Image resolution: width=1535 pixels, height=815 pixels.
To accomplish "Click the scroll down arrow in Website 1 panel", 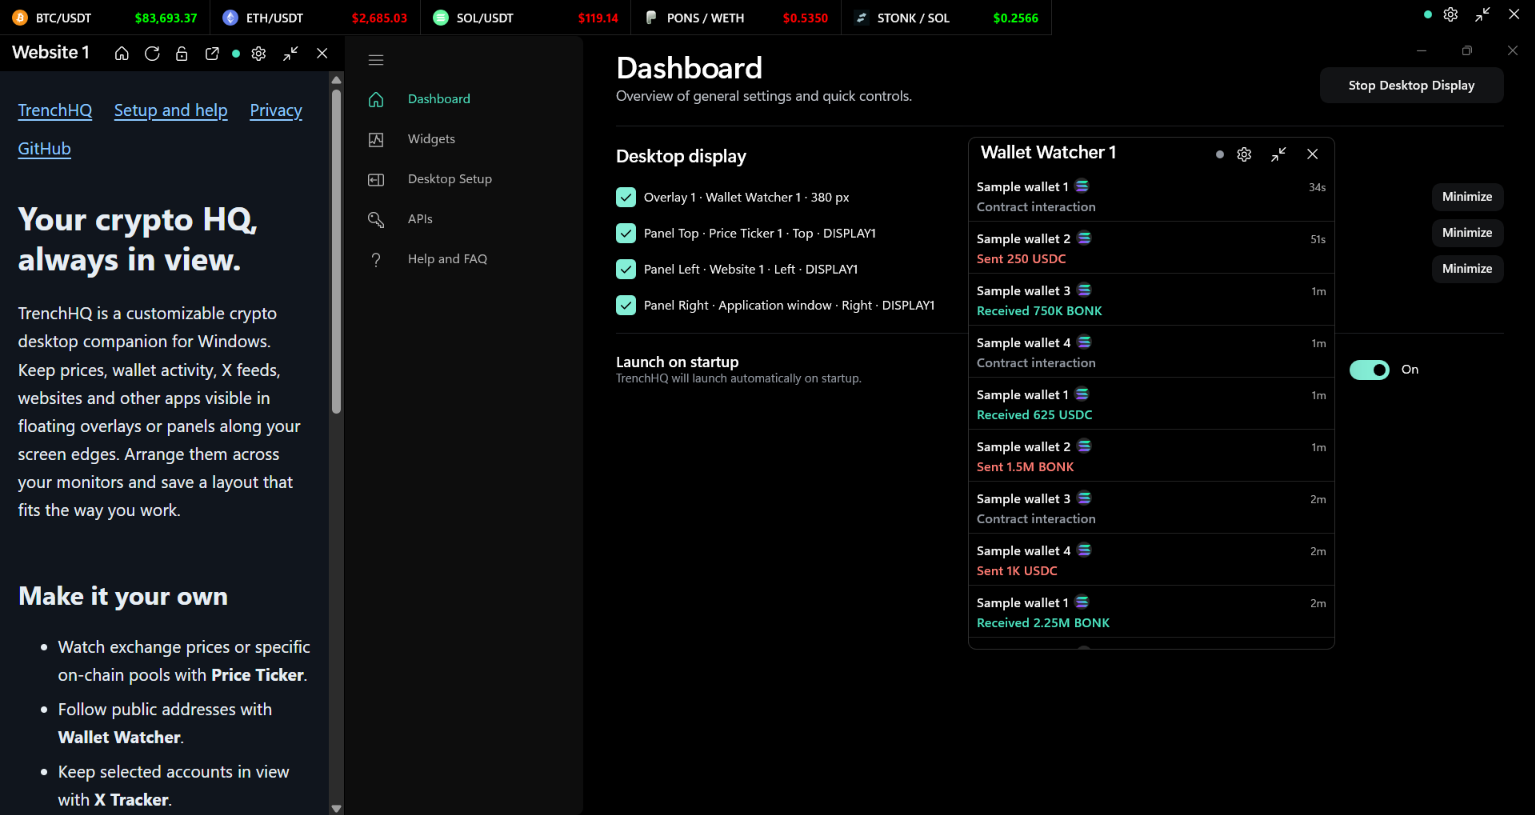I will coord(336,808).
